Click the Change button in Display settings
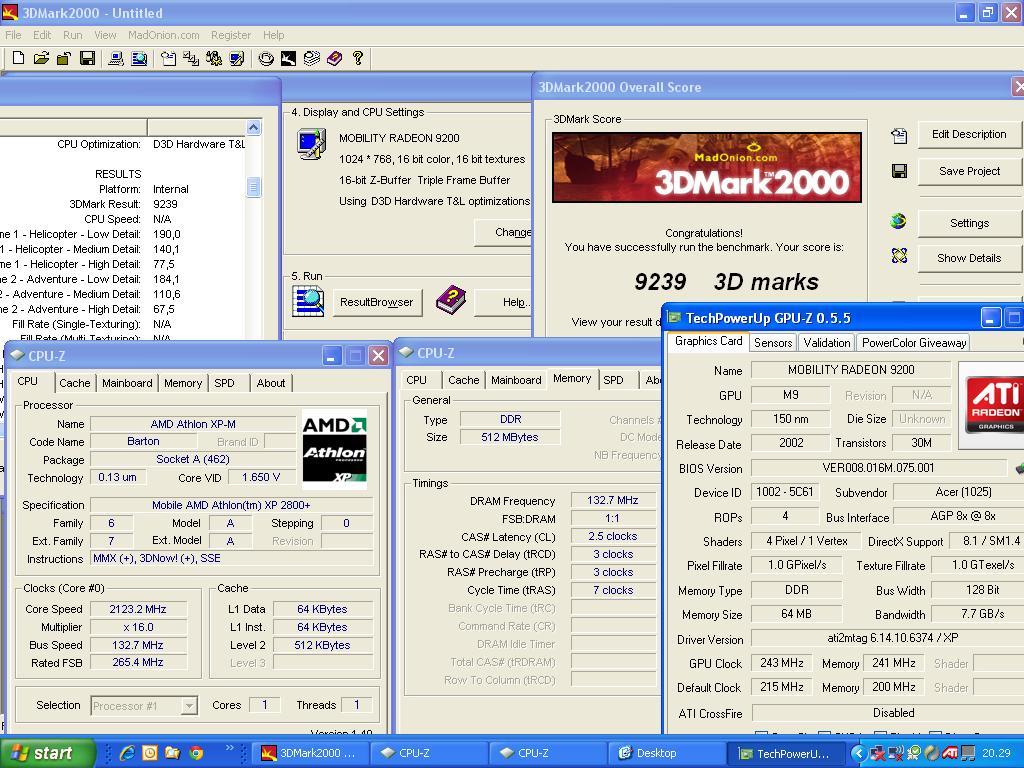1024x768 pixels. pyautogui.click(x=504, y=232)
